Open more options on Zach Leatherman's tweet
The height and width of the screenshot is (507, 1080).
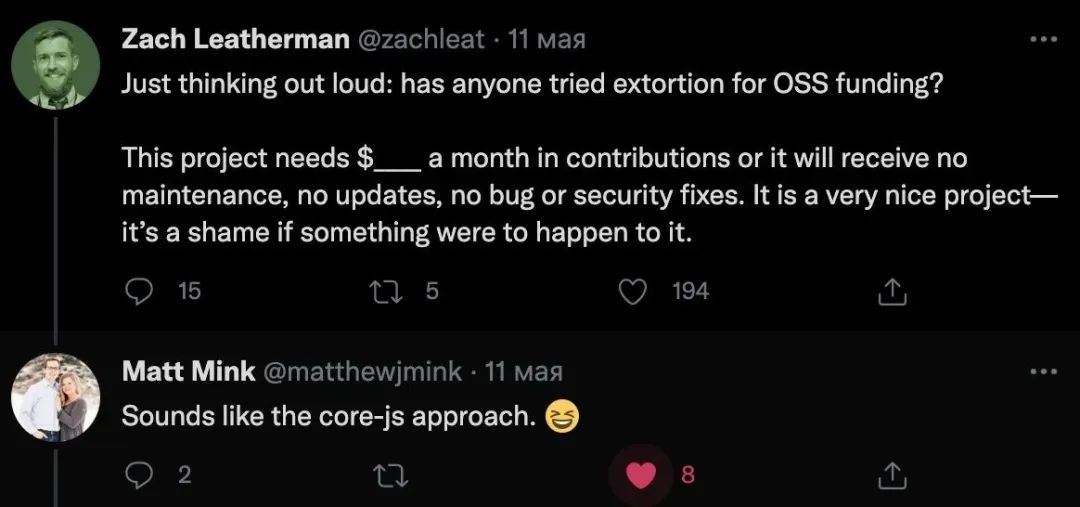click(1043, 40)
